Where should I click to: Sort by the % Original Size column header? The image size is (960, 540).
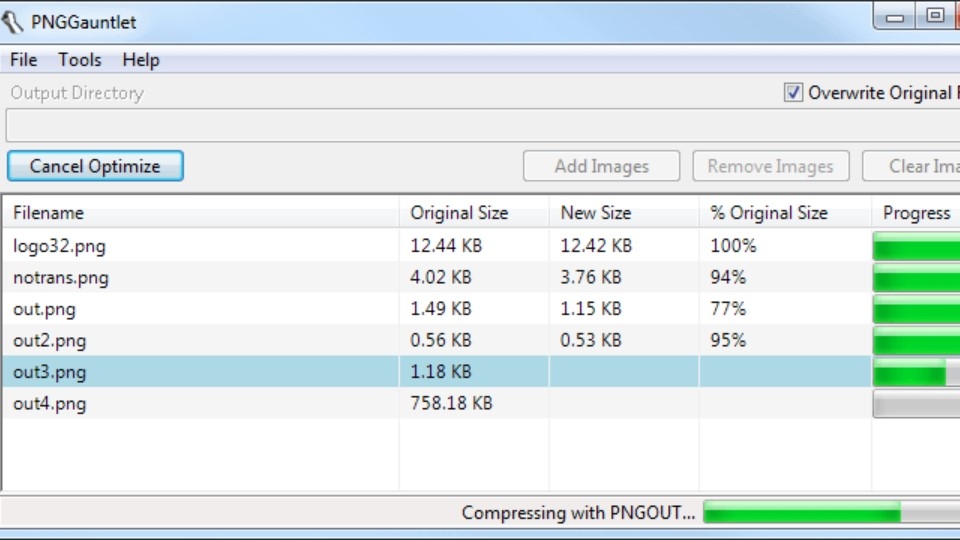tap(785, 212)
